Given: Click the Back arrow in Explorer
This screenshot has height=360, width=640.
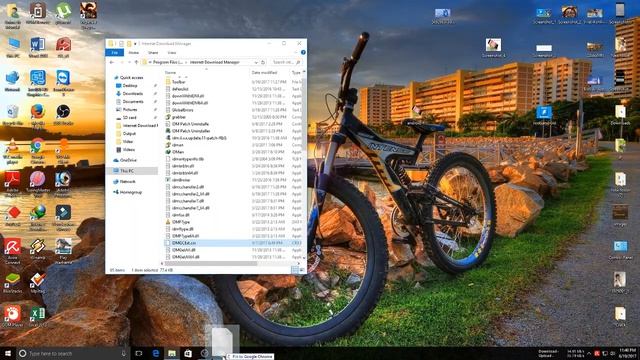Looking at the screenshot, I should coord(112,62).
